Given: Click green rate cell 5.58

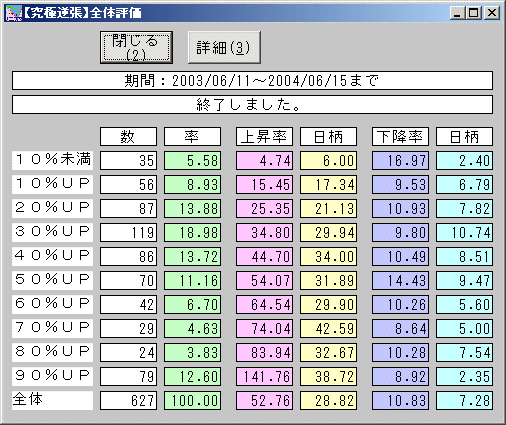Looking at the screenshot, I should [x=192, y=160].
